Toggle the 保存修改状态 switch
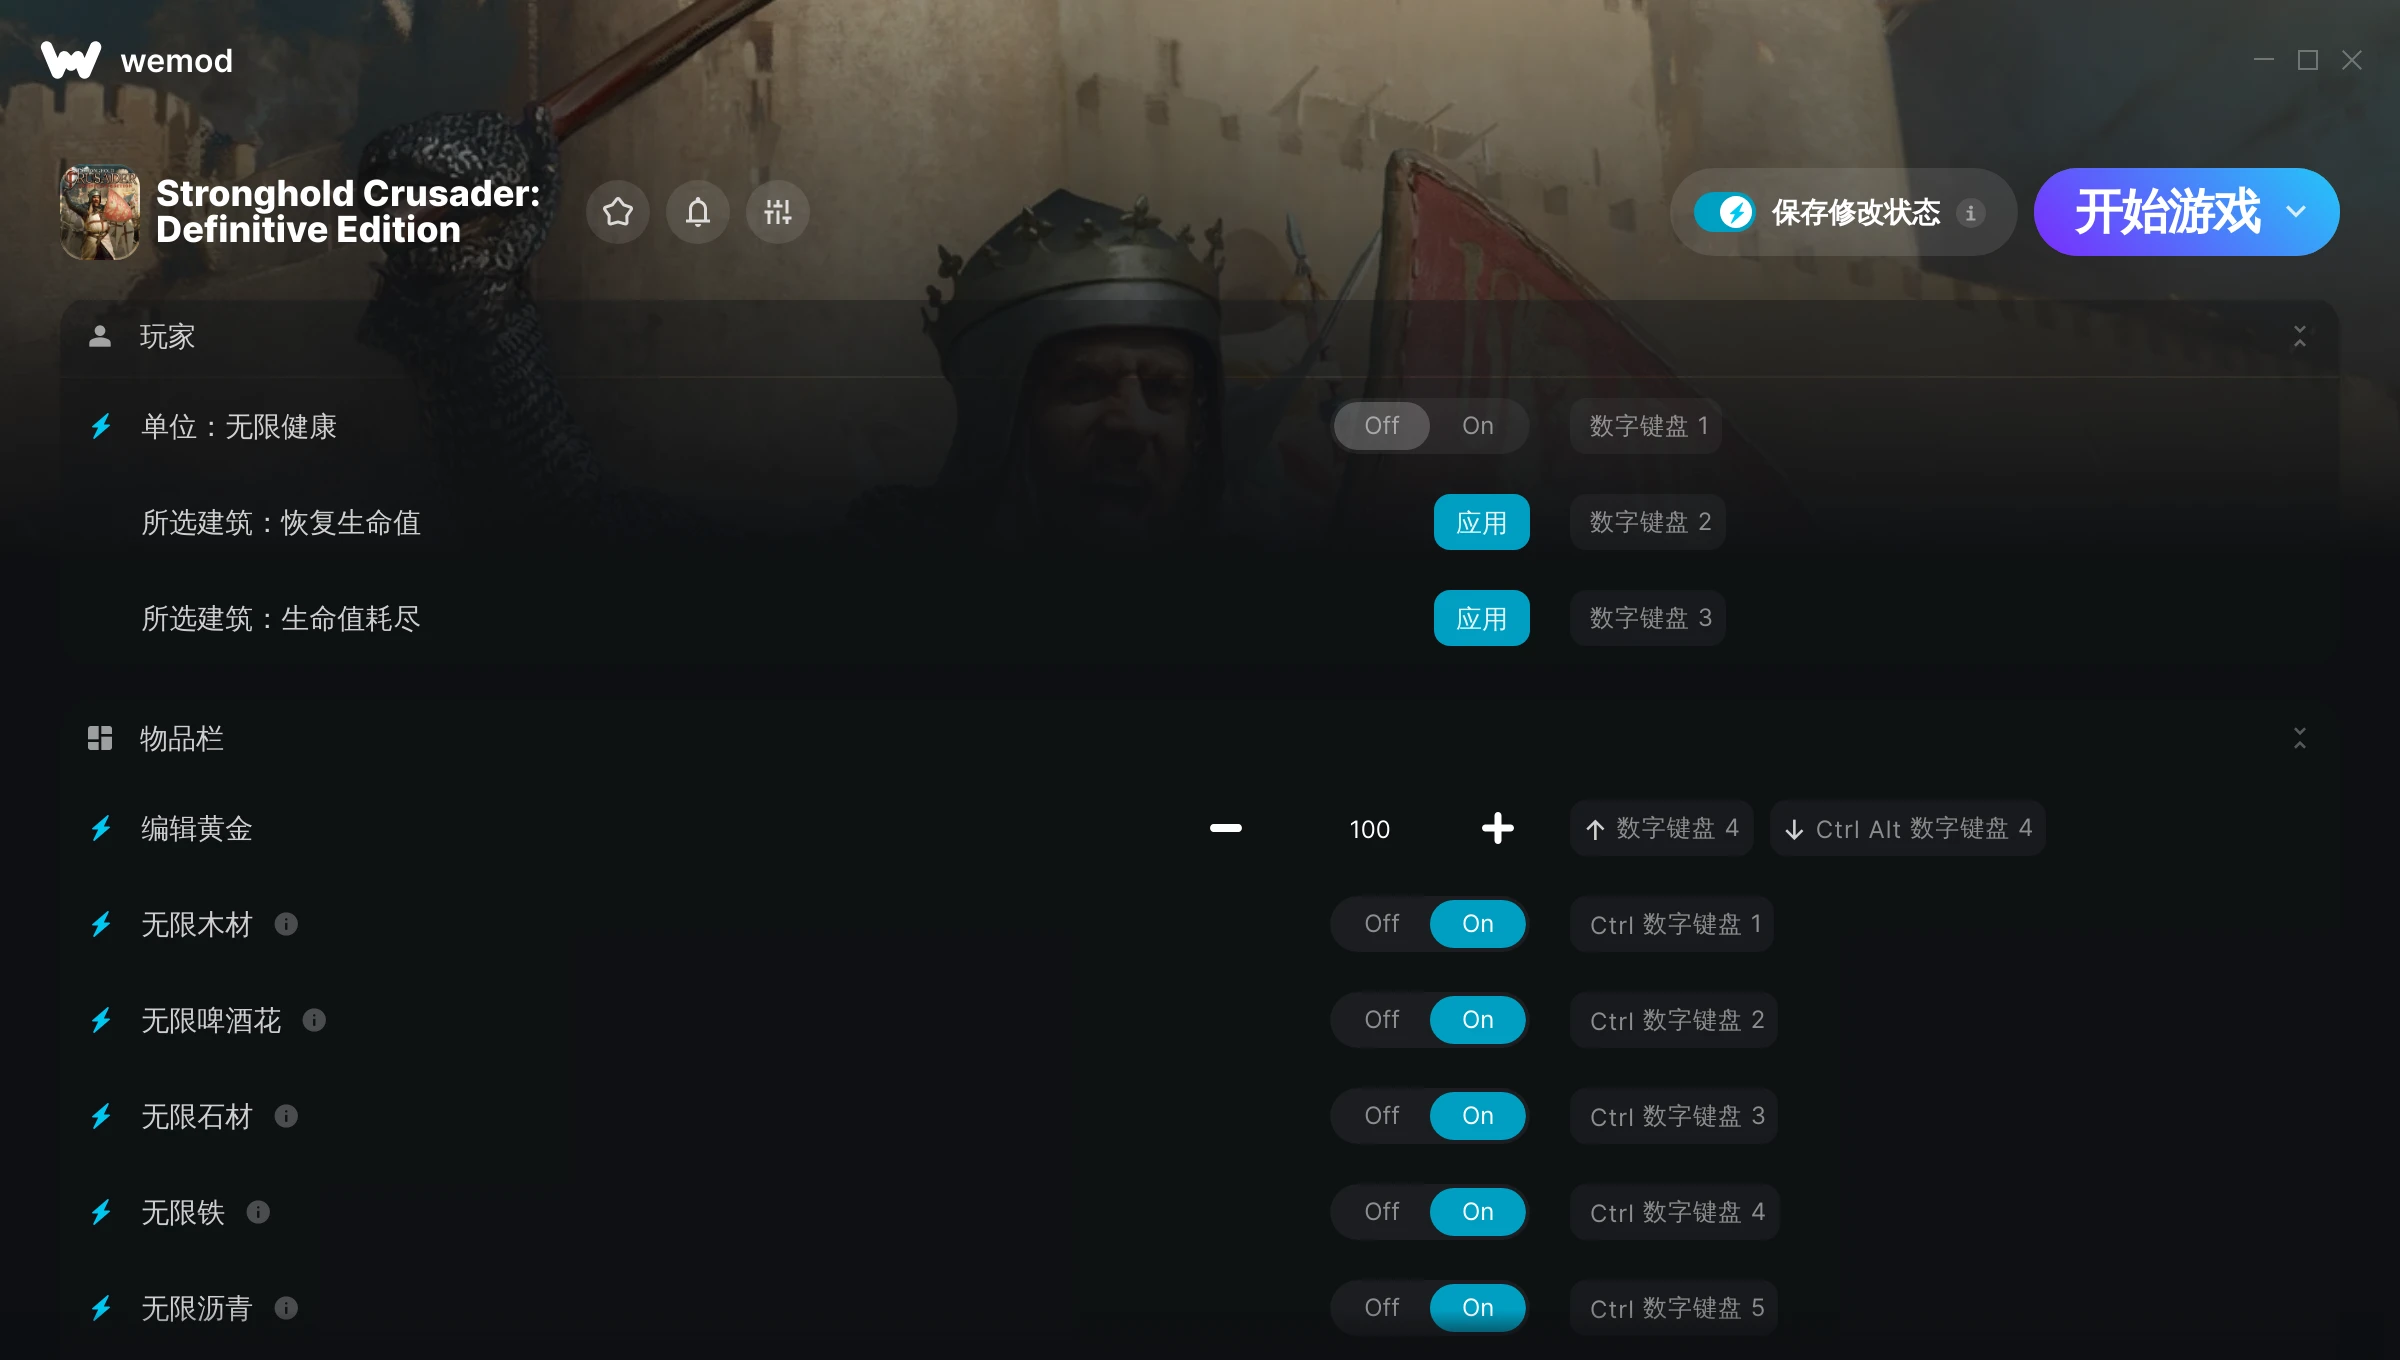 (x=1724, y=212)
